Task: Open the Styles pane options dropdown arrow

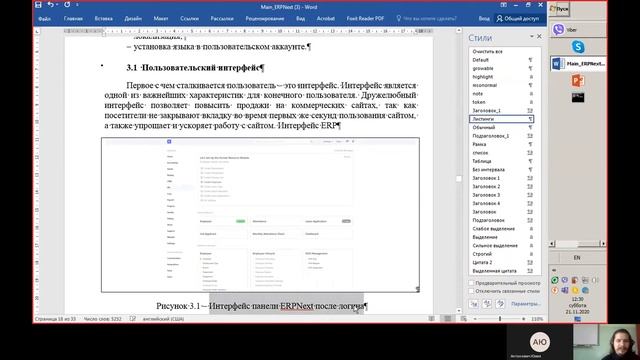Action: tap(531, 36)
